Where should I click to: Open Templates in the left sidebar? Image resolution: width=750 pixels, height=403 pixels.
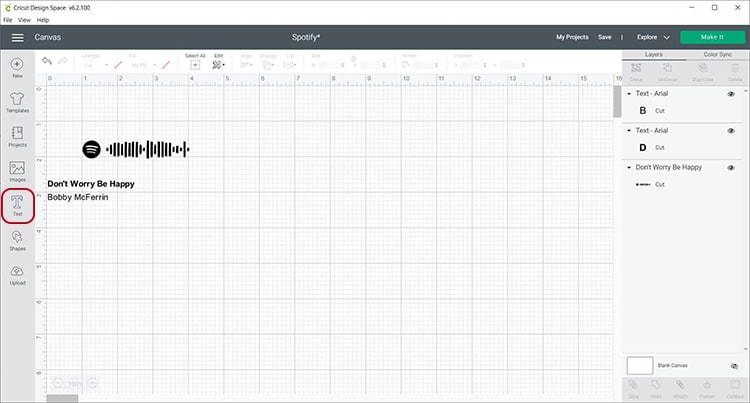point(17,102)
